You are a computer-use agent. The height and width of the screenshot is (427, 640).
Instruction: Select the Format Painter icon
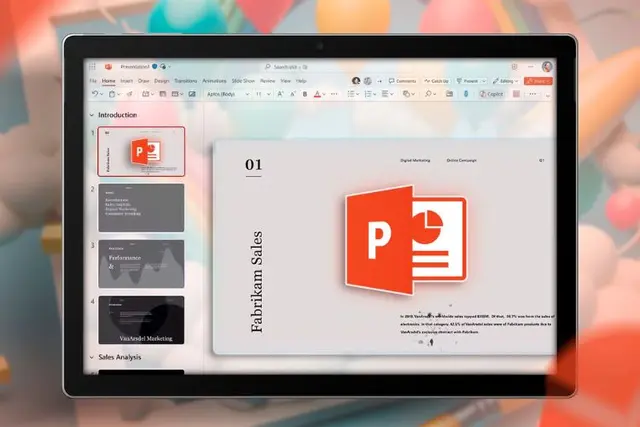pyautogui.click(x=129, y=94)
